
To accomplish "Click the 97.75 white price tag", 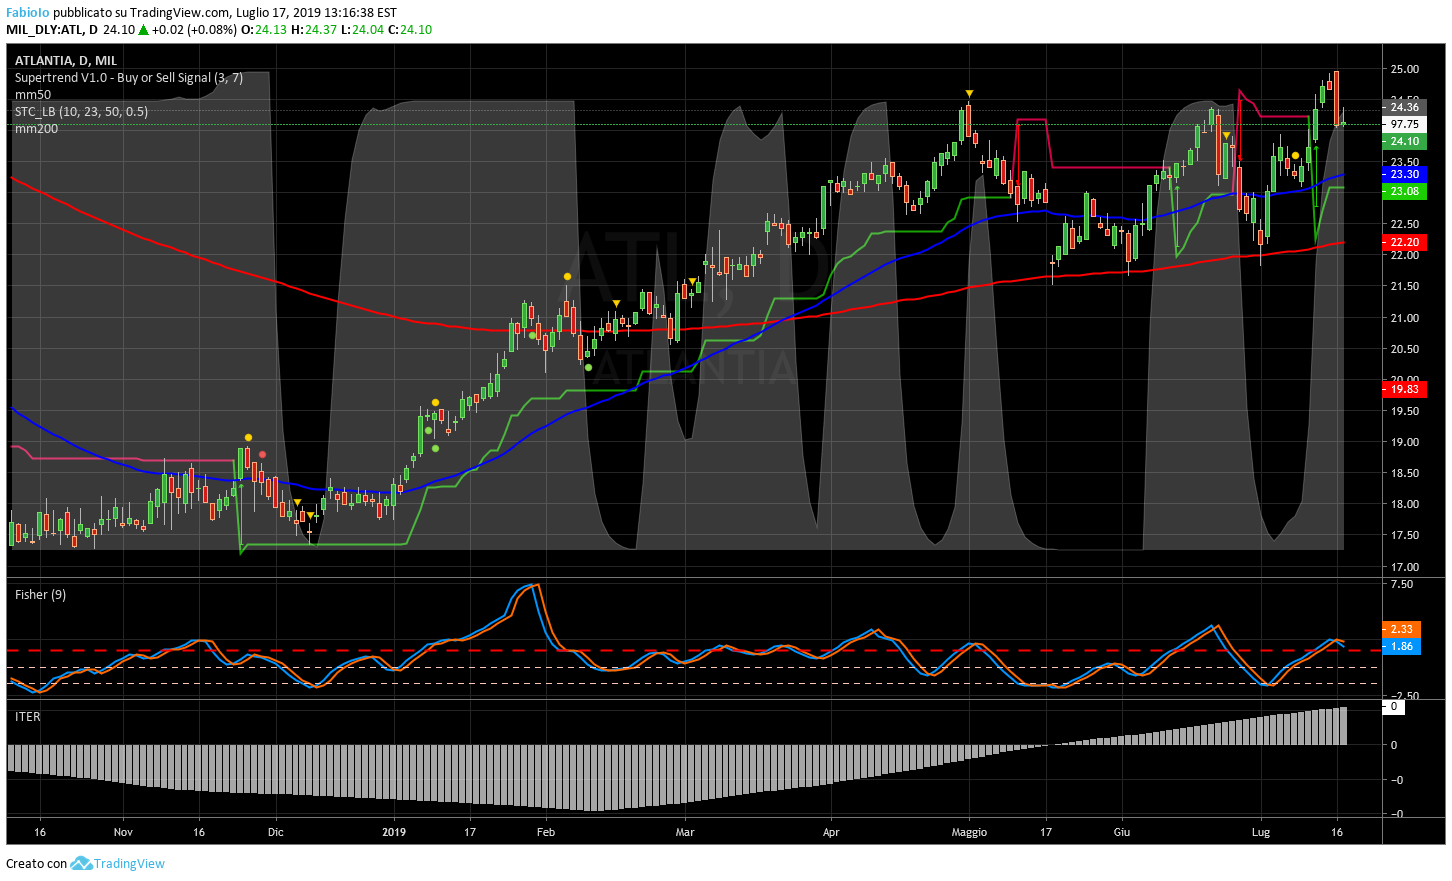I will click(x=1404, y=124).
